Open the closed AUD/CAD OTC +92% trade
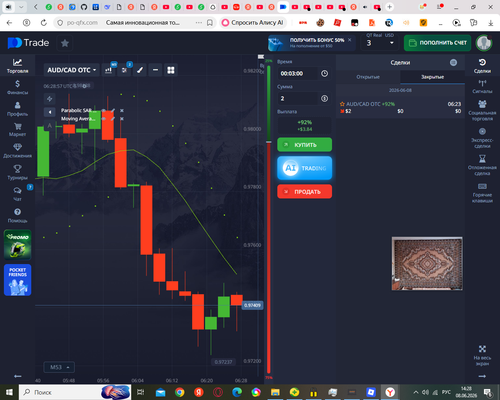 pyautogui.click(x=400, y=107)
